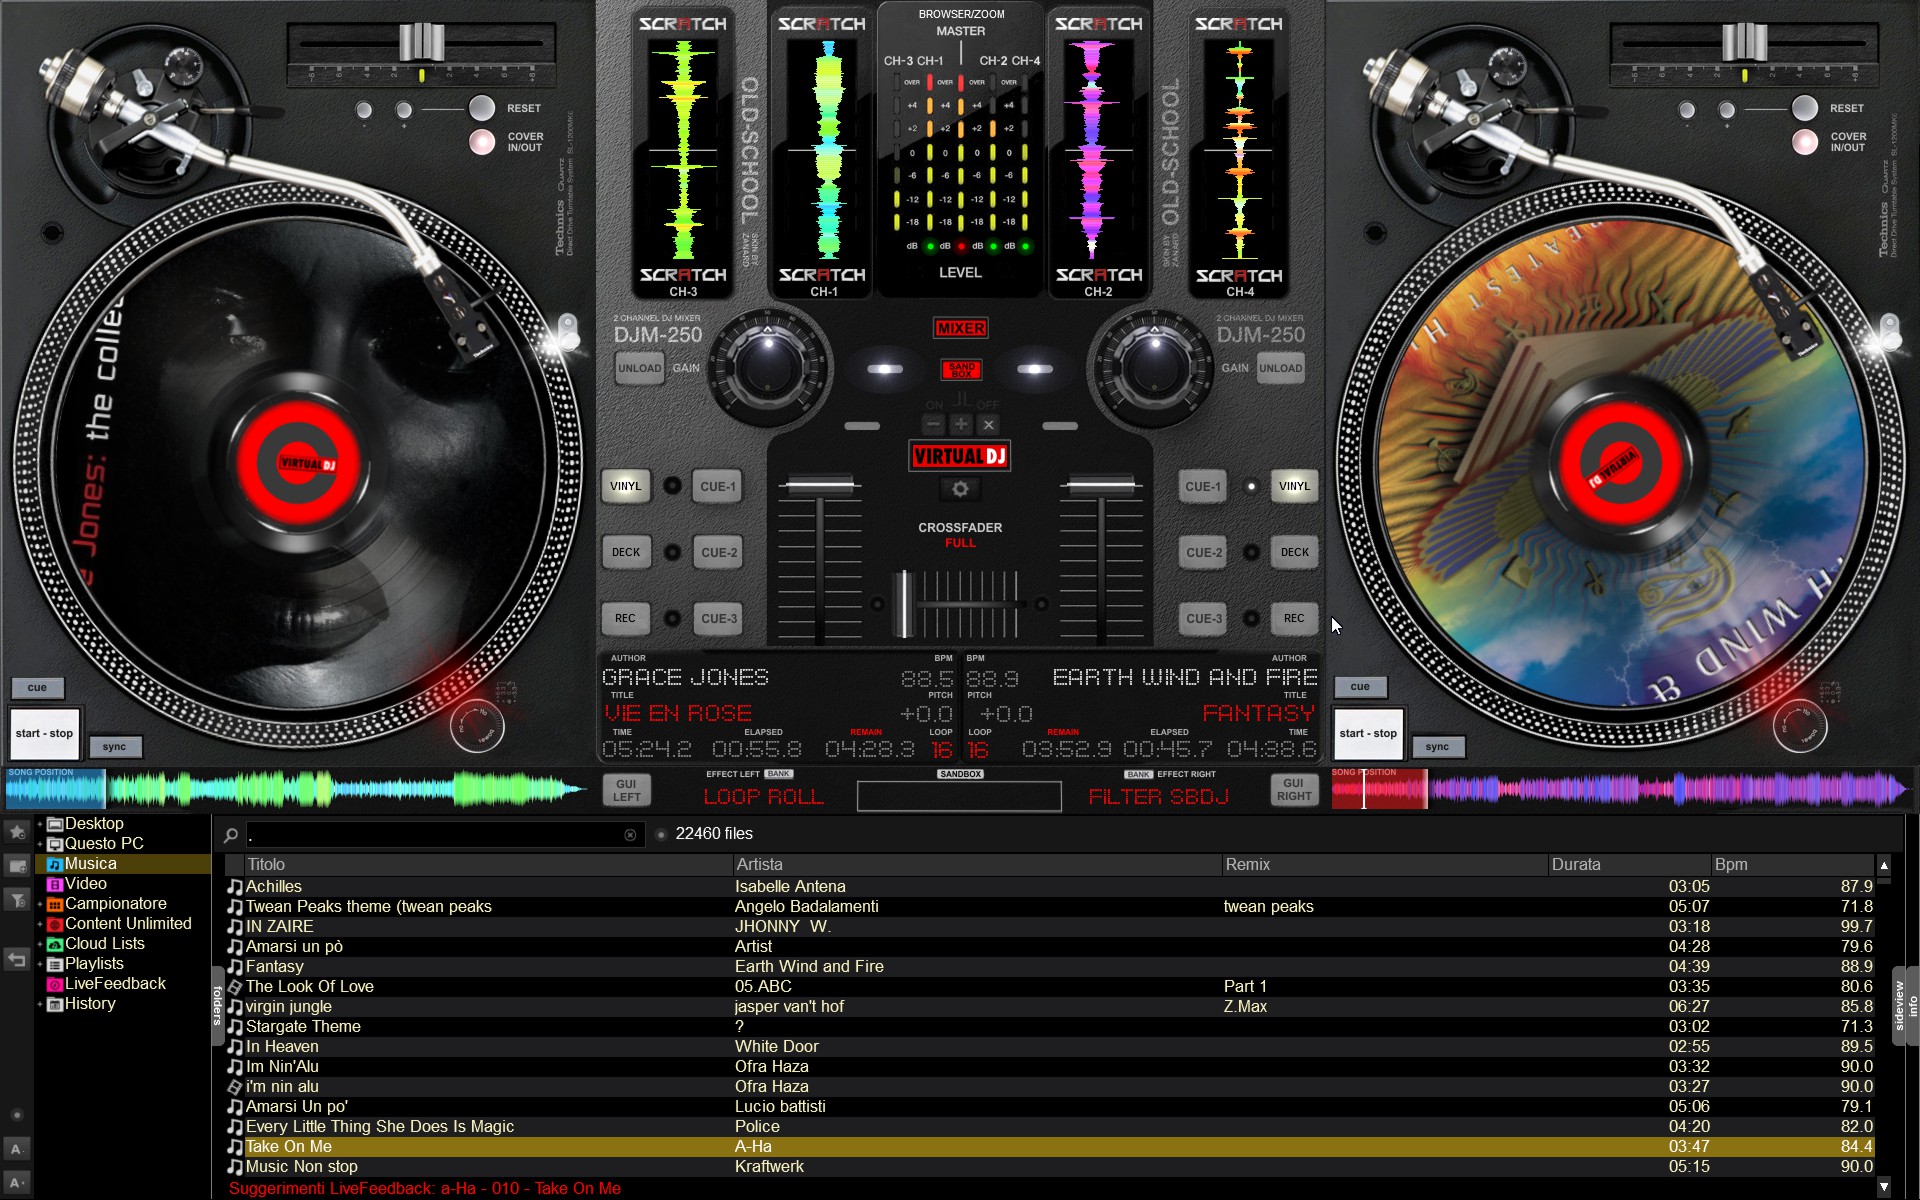1920x1200 pixels.
Task: Click the MIXER icon in the center panel
Action: (x=958, y=326)
